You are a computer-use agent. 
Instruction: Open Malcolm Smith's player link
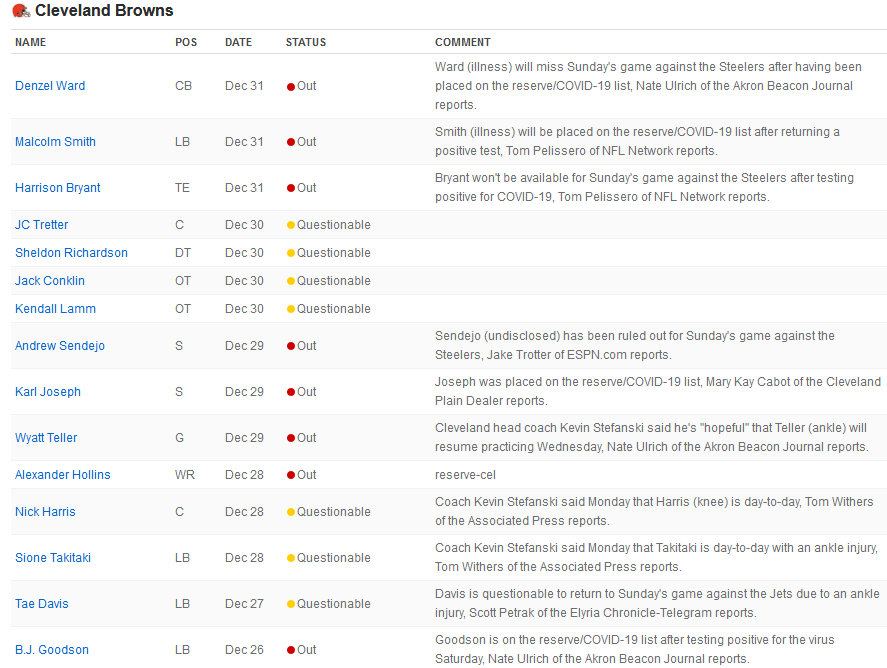(x=55, y=142)
